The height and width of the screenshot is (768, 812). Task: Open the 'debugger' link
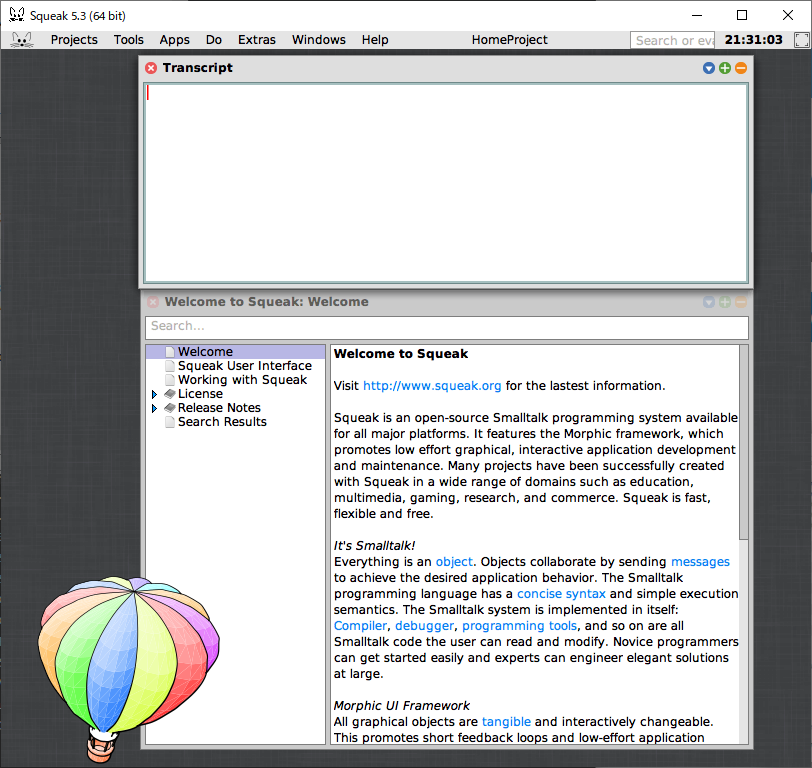[424, 626]
